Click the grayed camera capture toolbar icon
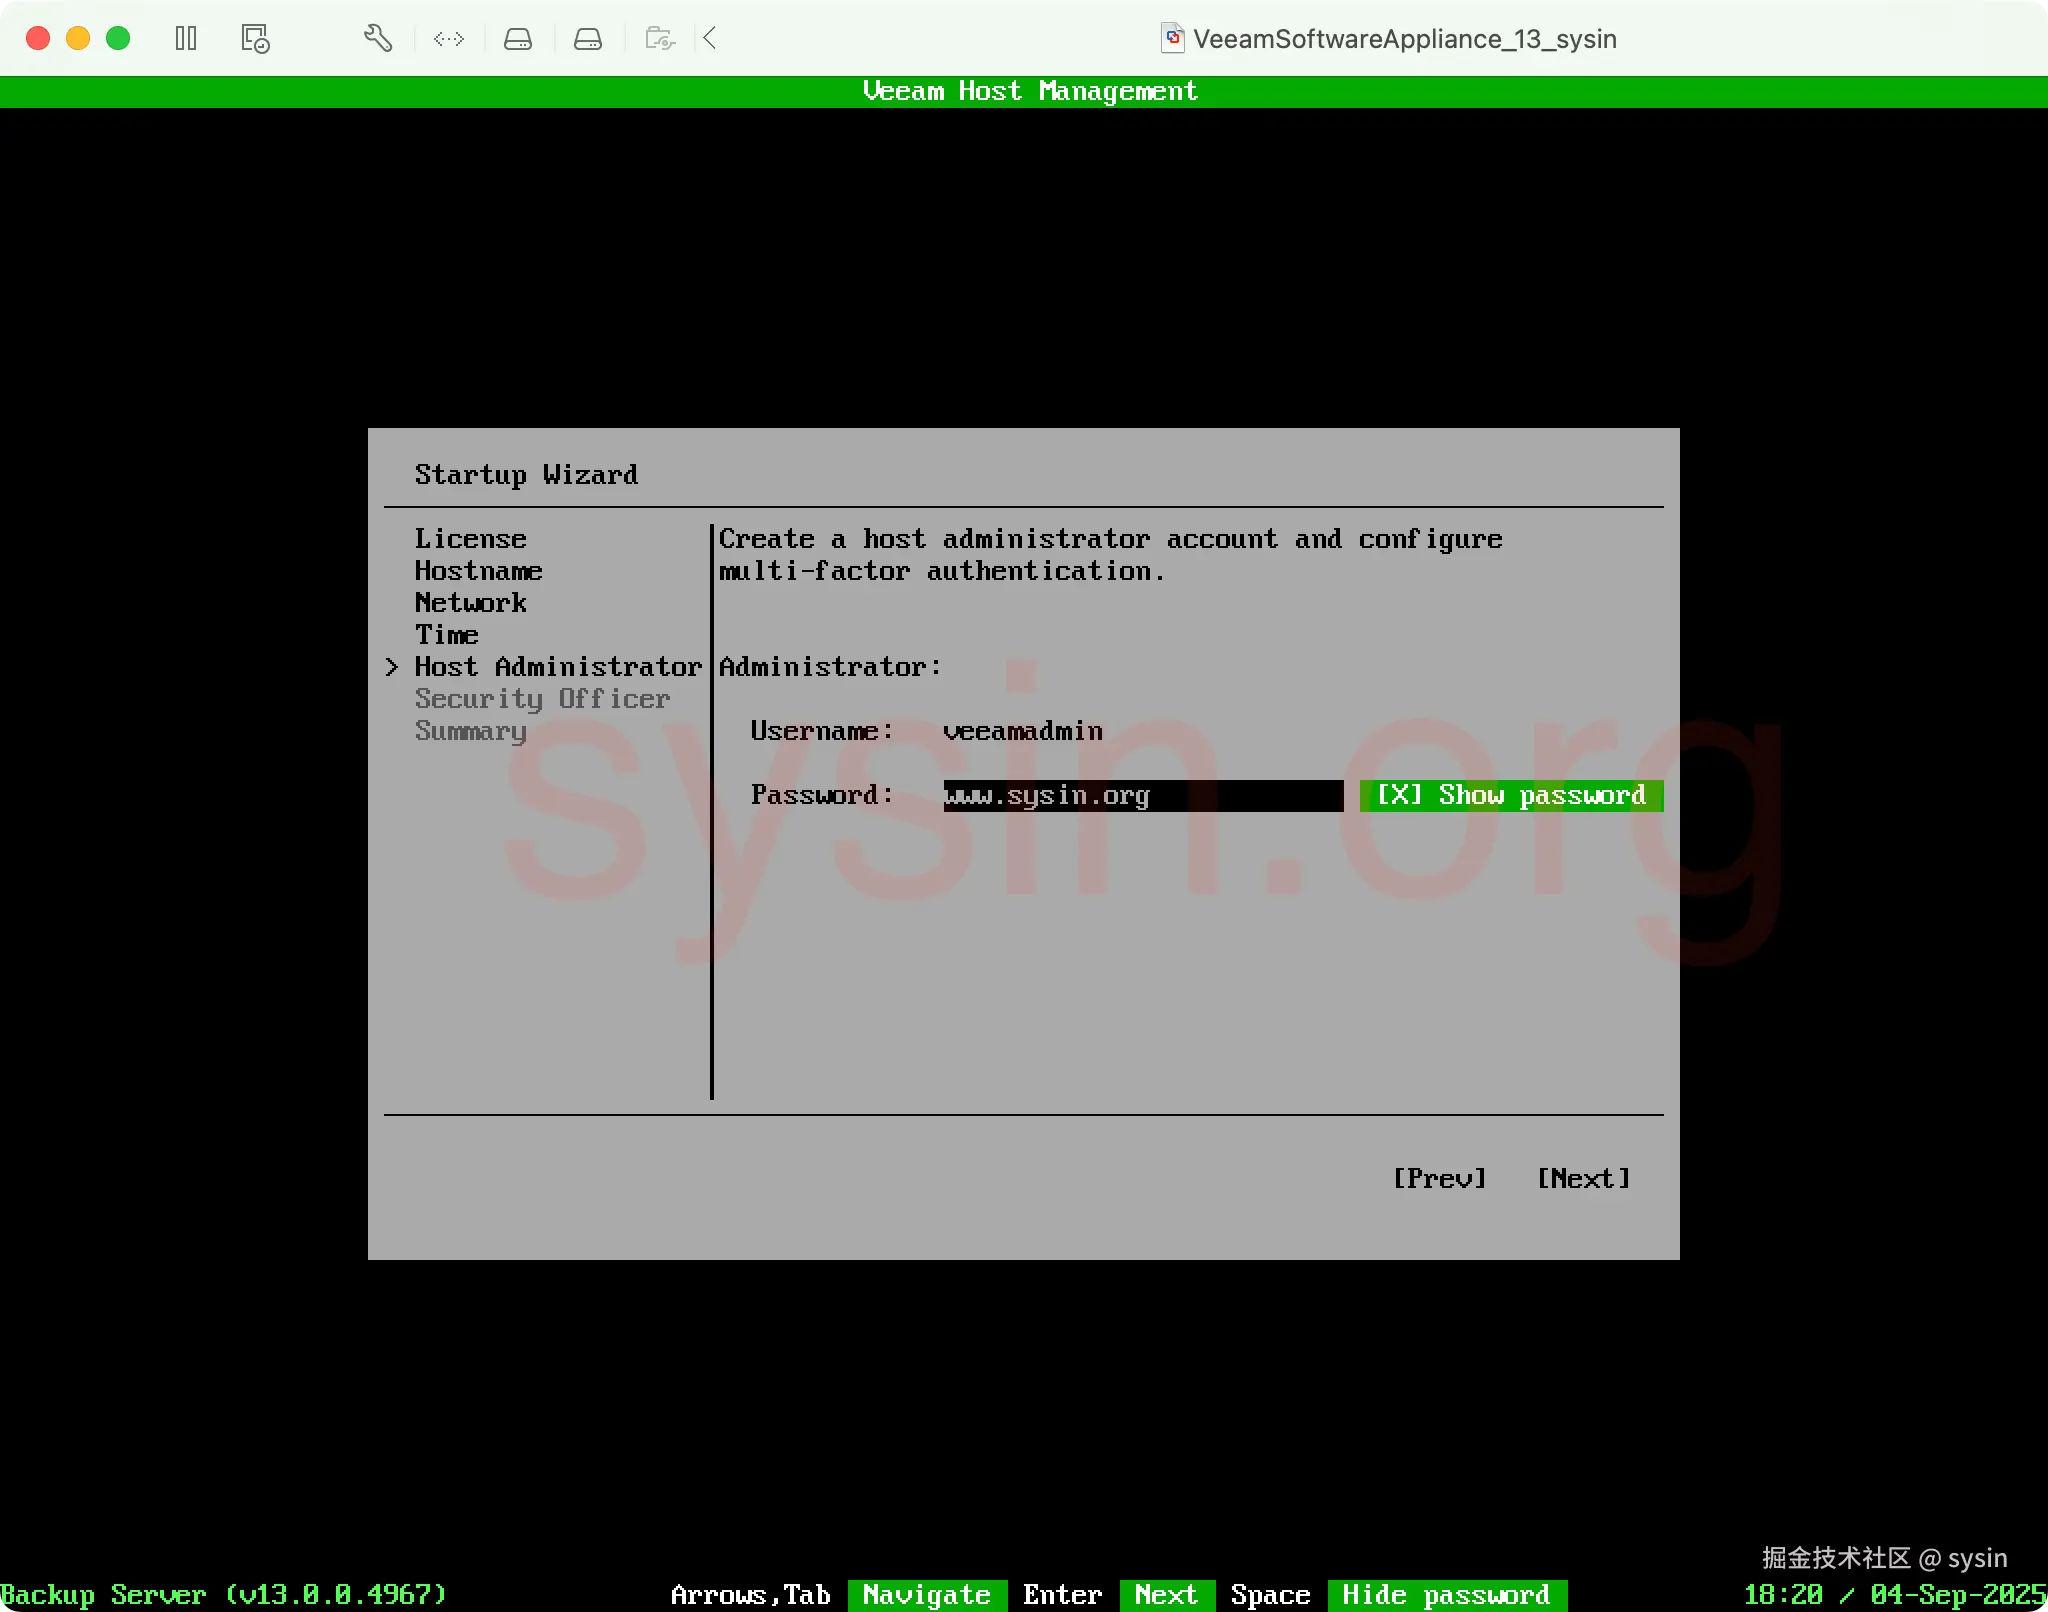 (x=658, y=38)
